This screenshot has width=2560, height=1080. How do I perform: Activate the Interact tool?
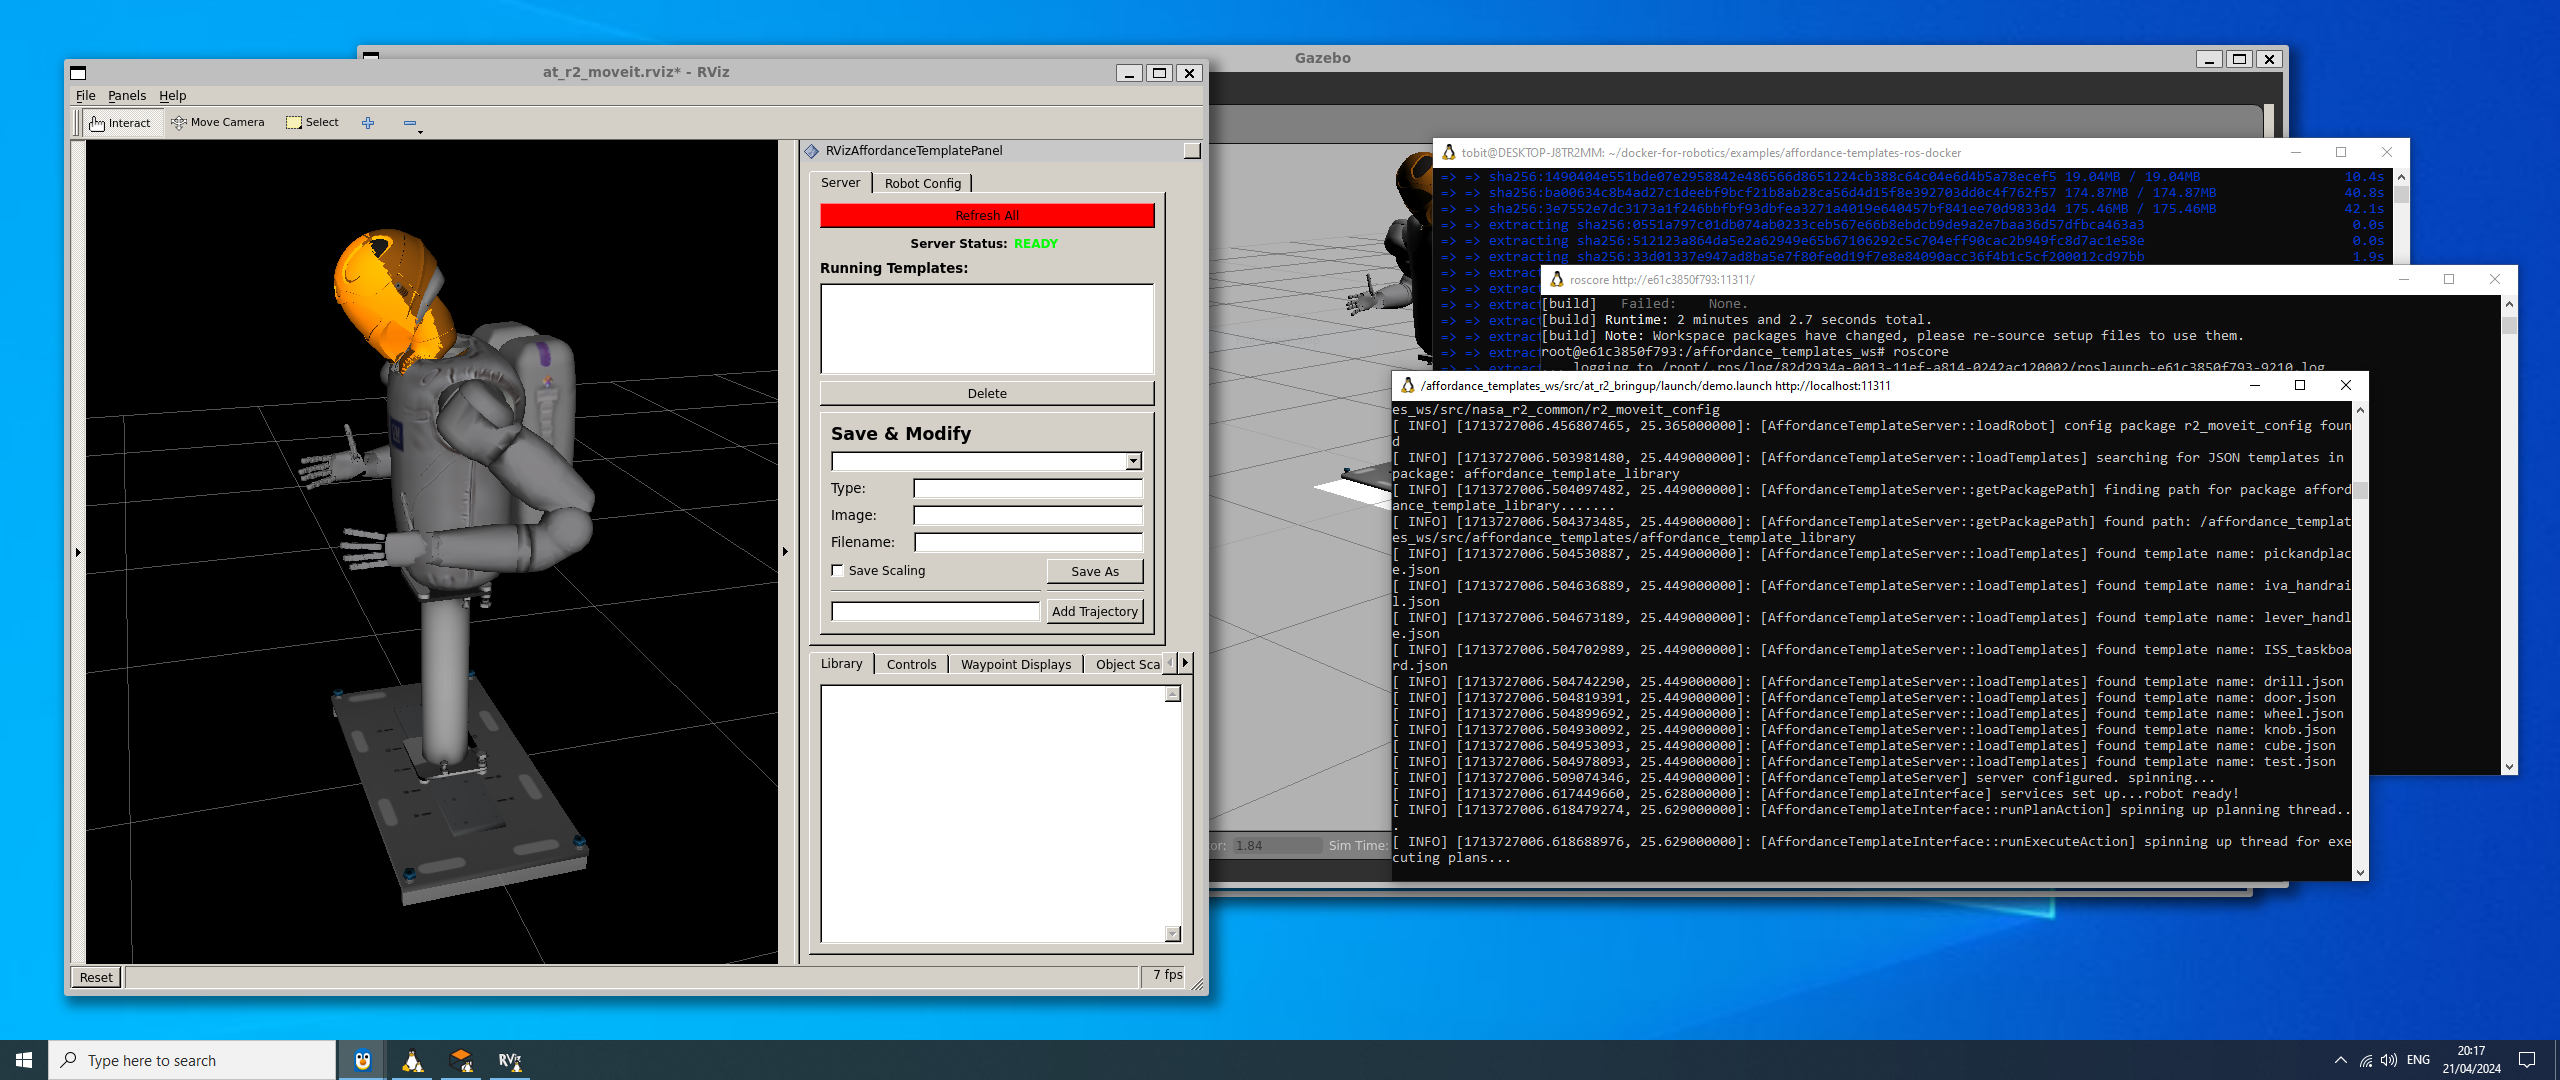tap(120, 123)
